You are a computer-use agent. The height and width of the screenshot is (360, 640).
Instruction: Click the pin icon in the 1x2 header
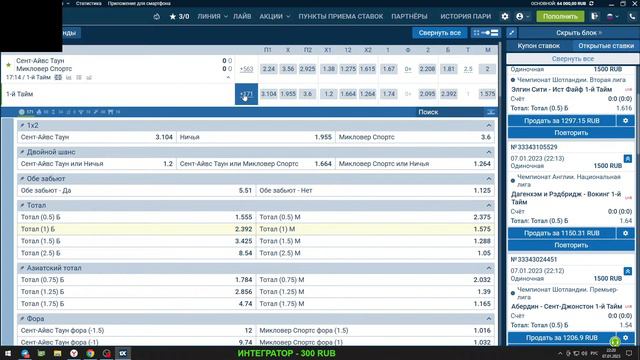click(x=22, y=125)
